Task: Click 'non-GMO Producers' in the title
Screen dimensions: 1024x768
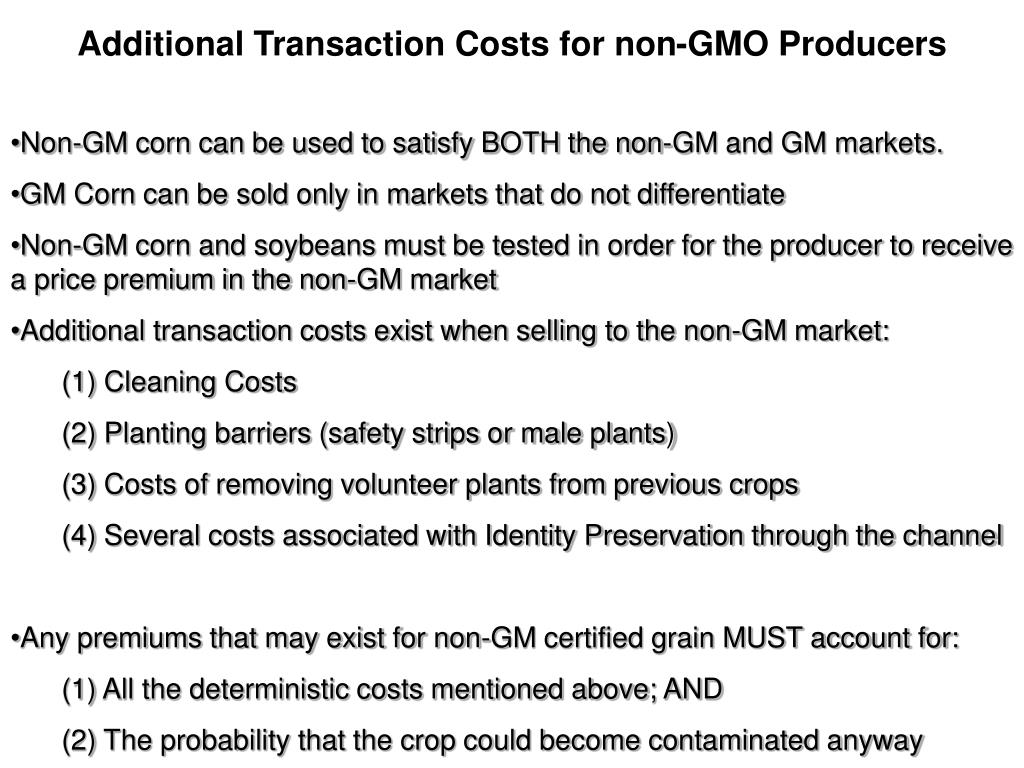Action: 780,44
